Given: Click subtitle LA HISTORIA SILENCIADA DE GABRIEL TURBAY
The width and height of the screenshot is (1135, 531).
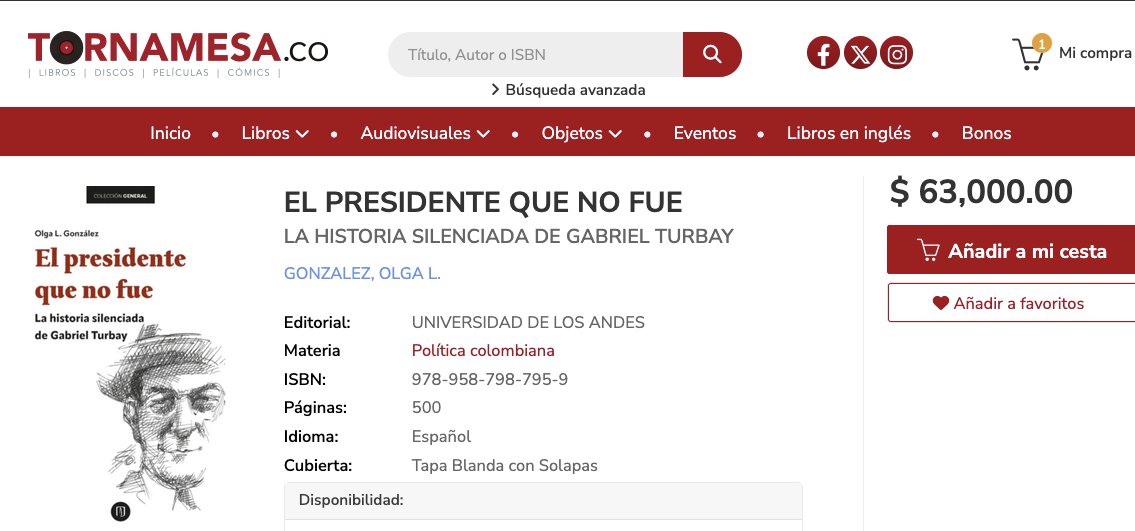Looking at the screenshot, I should tap(508, 237).
